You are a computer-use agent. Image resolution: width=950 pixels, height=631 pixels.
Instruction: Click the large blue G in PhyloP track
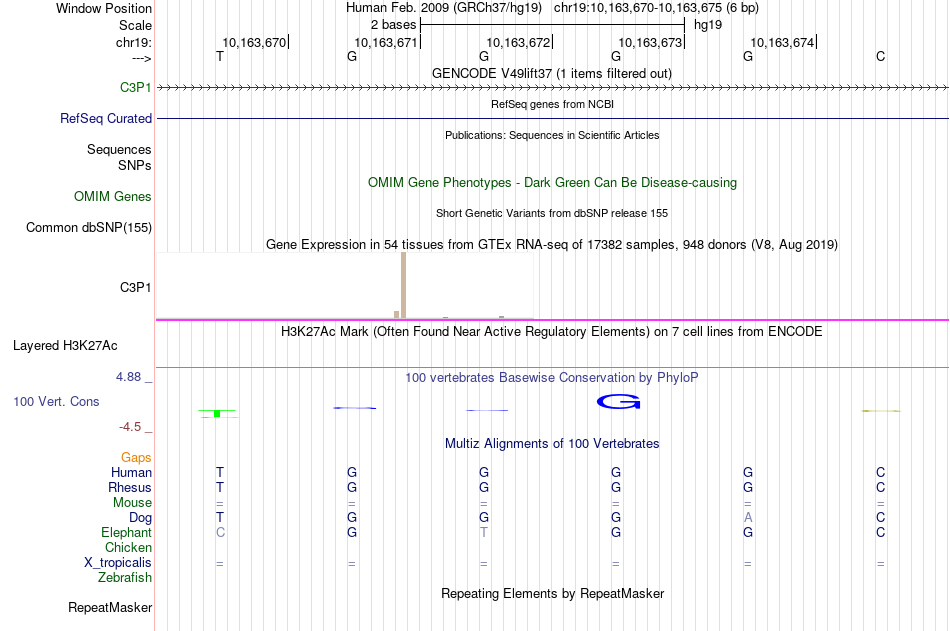pyautogui.click(x=619, y=401)
